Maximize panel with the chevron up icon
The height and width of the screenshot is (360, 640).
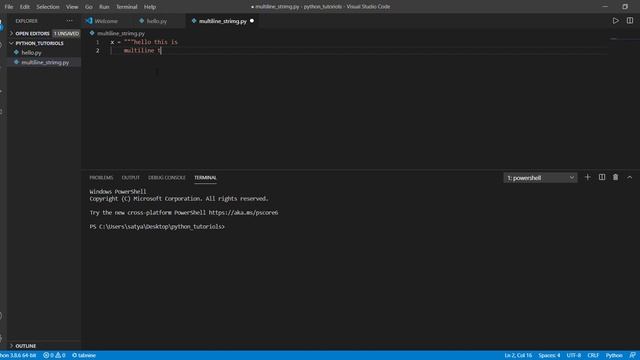point(629,177)
